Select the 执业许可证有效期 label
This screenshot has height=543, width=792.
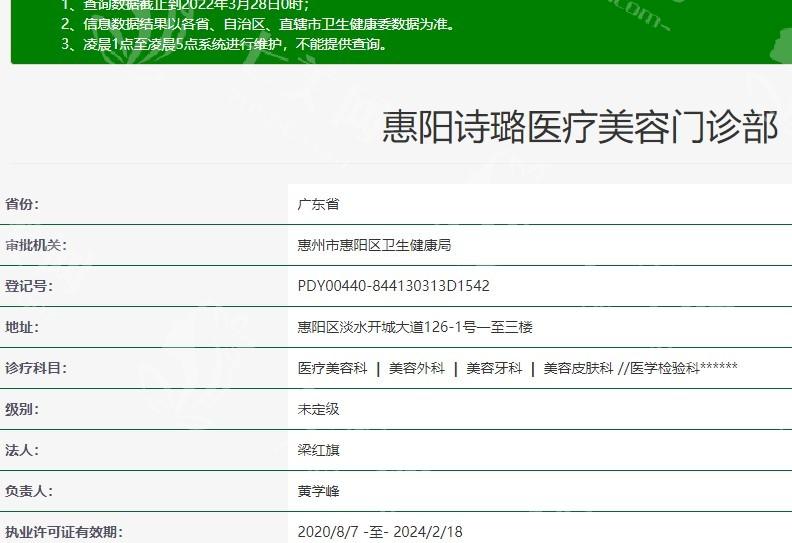[x=64, y=531]
